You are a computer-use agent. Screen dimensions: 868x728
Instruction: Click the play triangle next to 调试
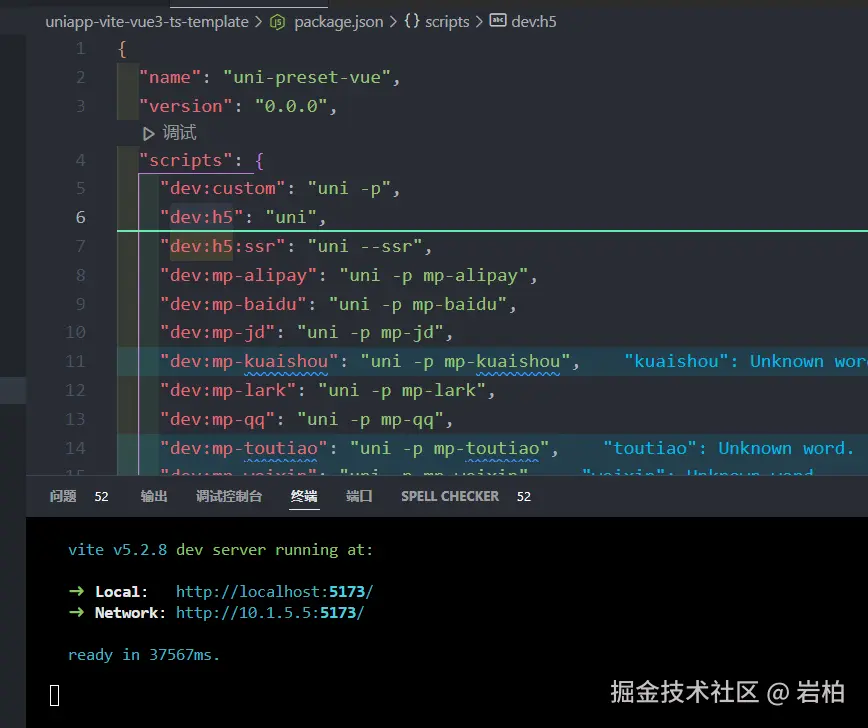point(148,132)
